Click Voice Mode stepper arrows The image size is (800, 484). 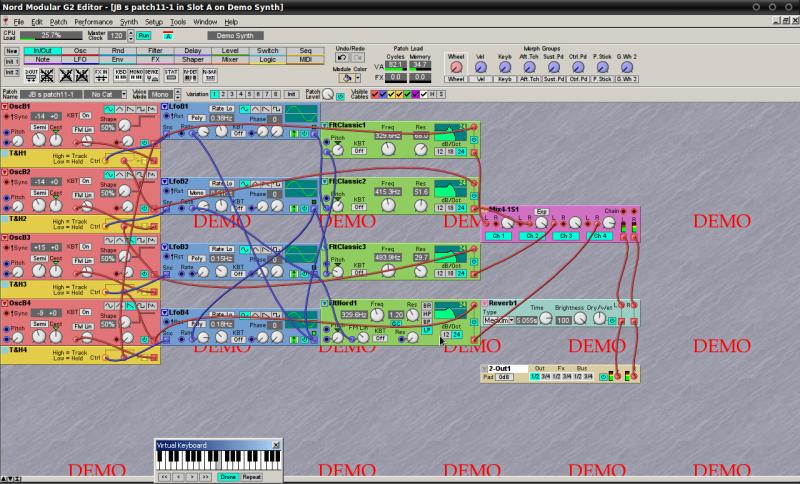(x=178, y=94)
